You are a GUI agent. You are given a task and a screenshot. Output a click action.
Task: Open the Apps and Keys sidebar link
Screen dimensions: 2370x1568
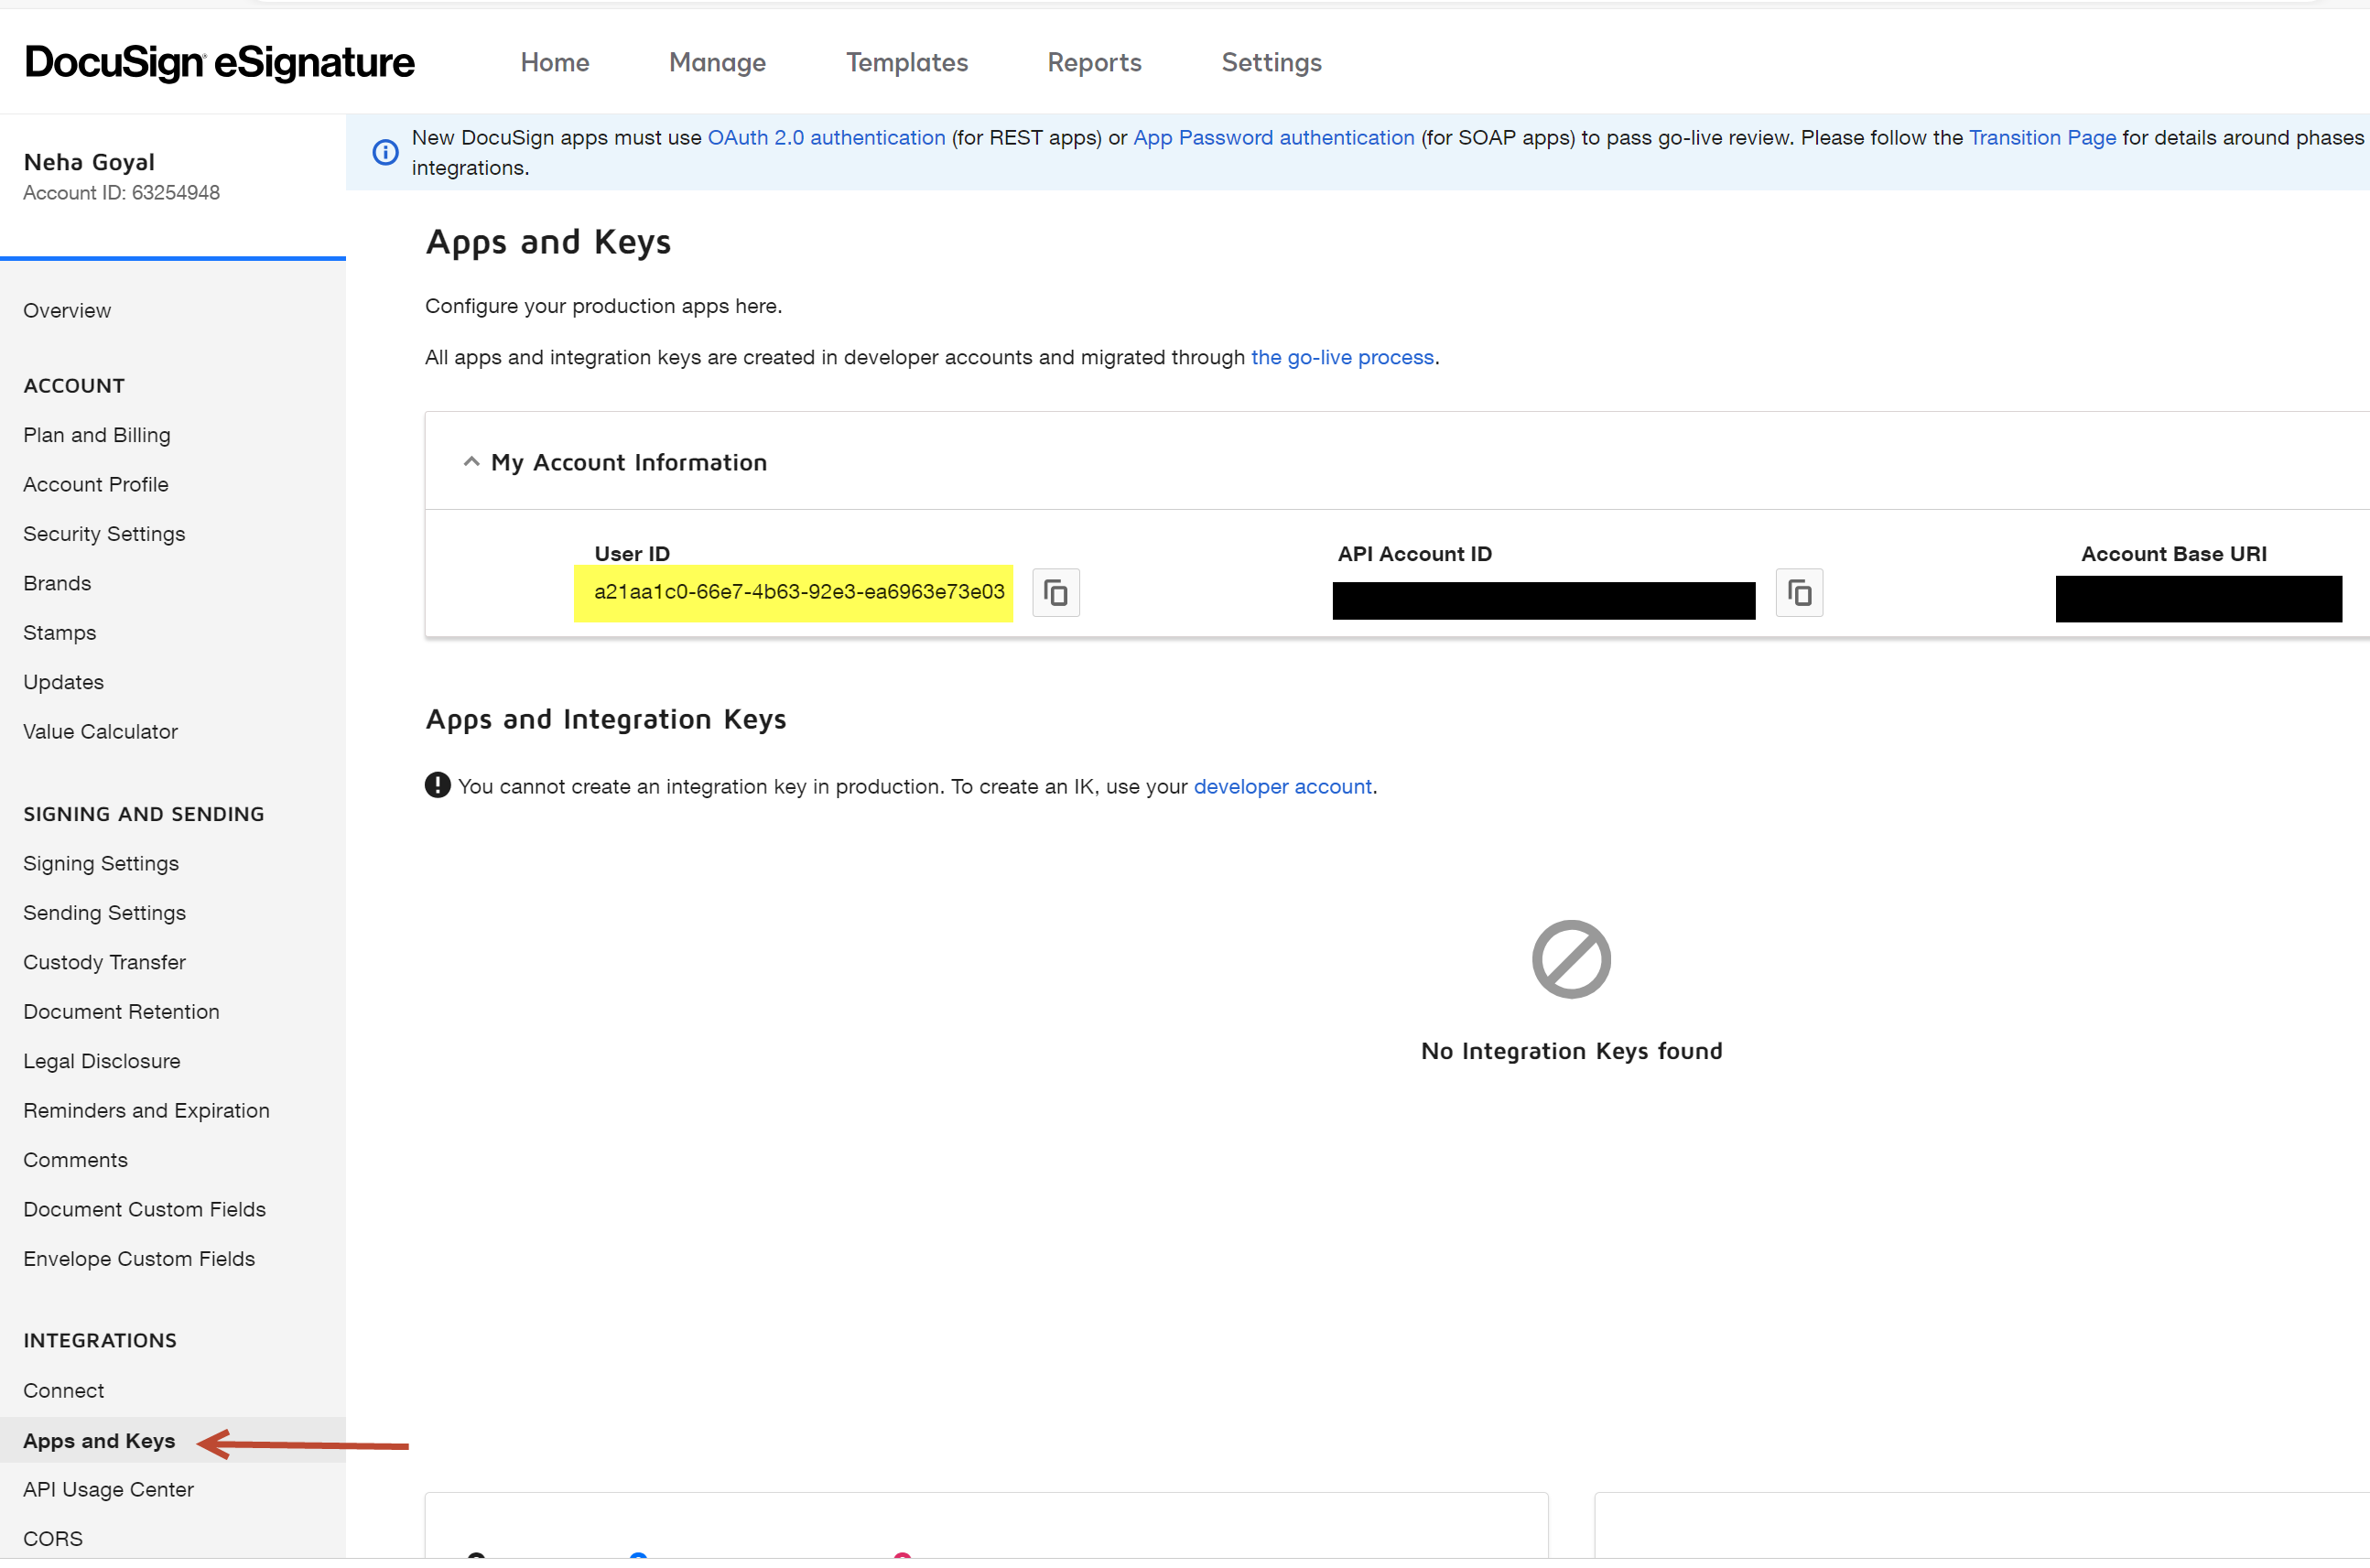[98, 1440]
